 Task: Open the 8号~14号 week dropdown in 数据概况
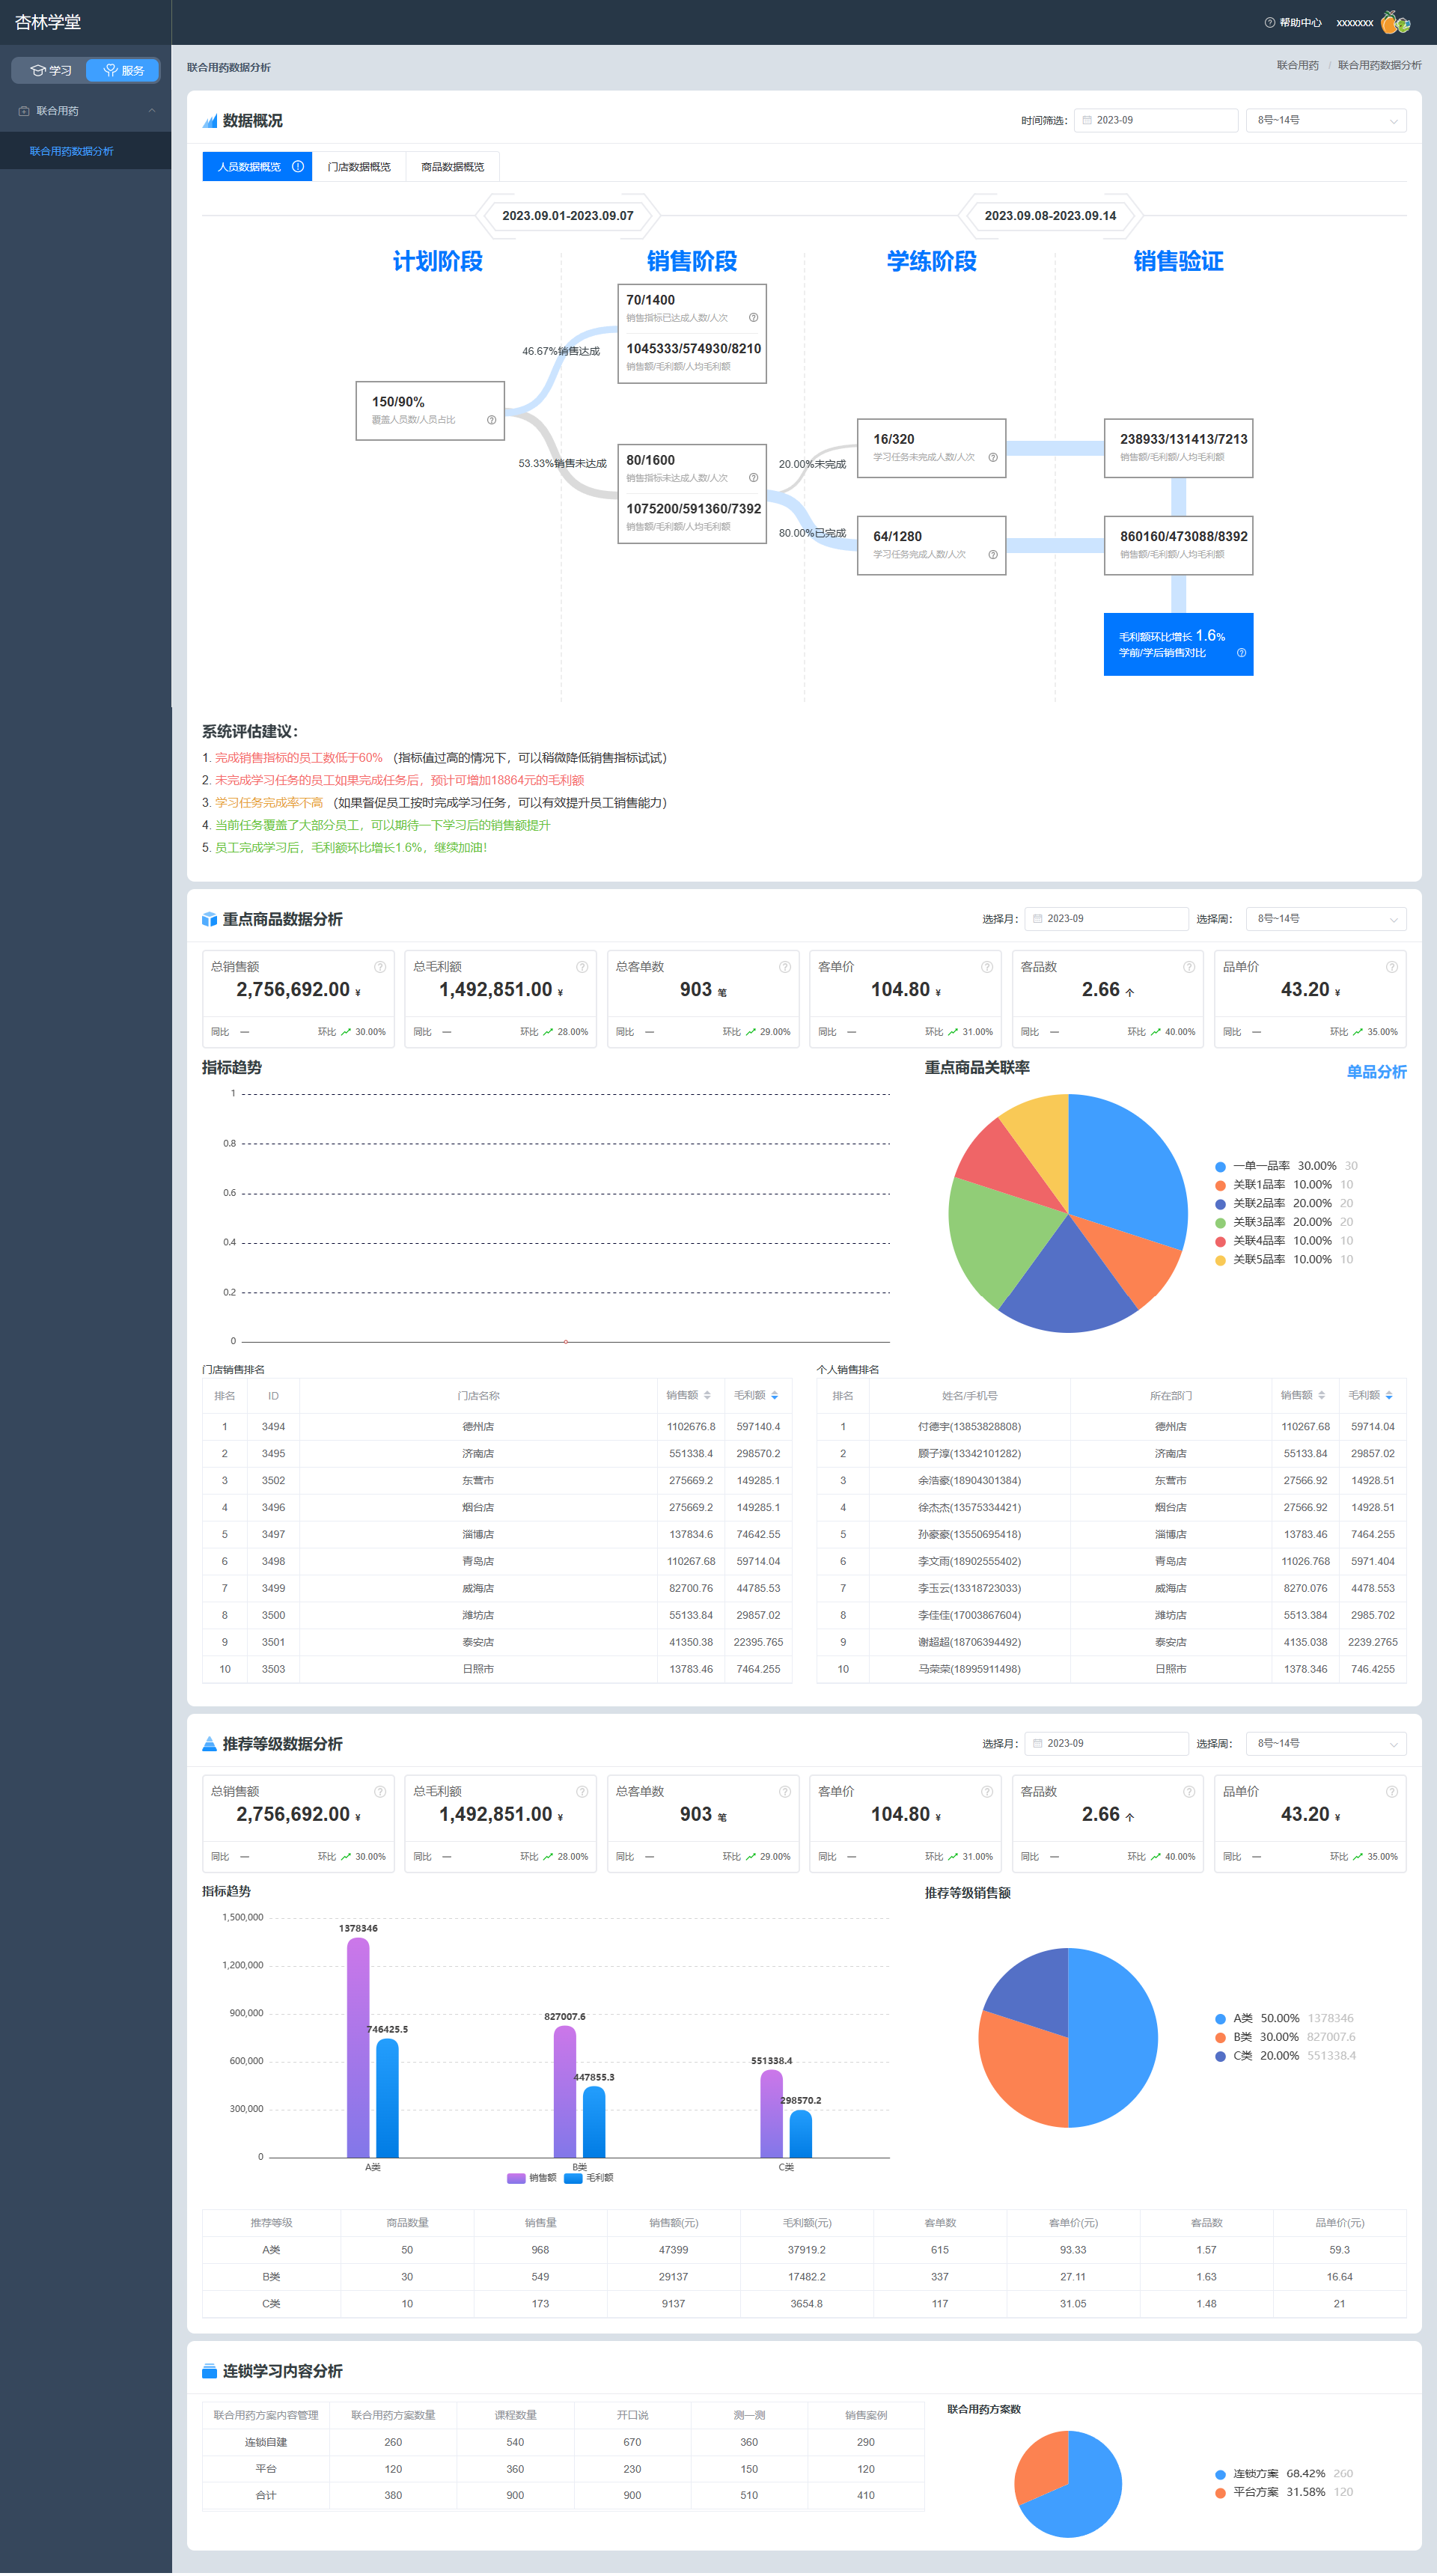click(1326, 120)
